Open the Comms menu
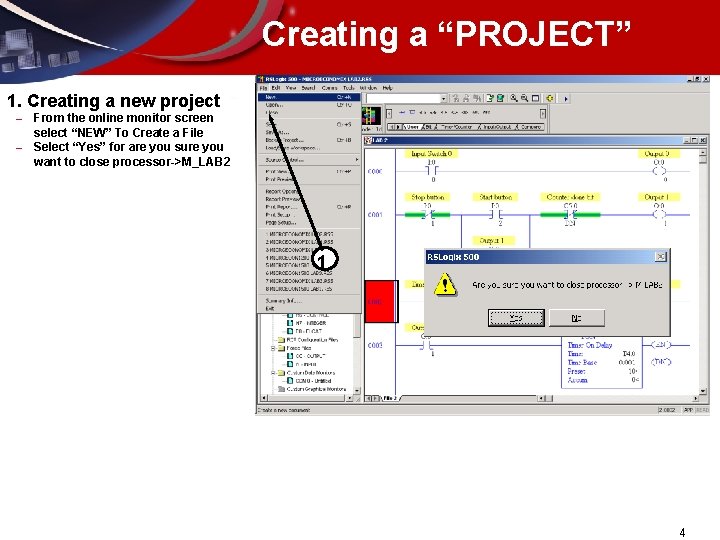The width and height of the screenshot is (720, 540). 329,88
